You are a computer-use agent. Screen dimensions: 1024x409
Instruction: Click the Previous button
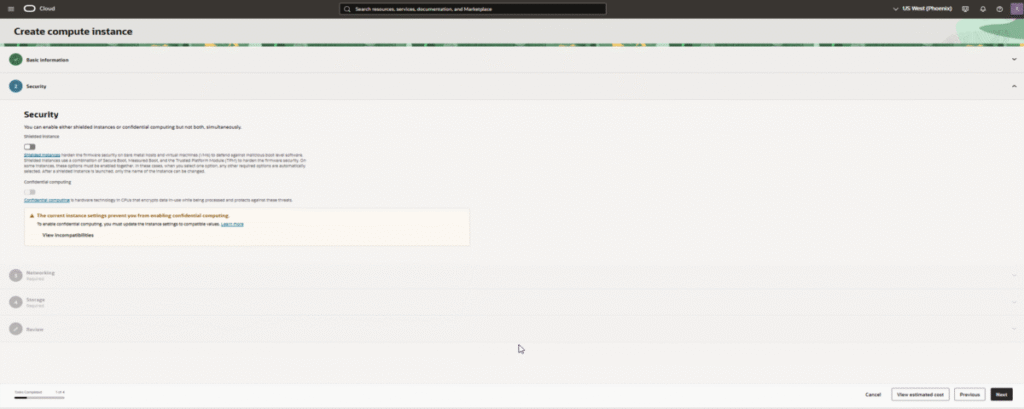[969, 394]
